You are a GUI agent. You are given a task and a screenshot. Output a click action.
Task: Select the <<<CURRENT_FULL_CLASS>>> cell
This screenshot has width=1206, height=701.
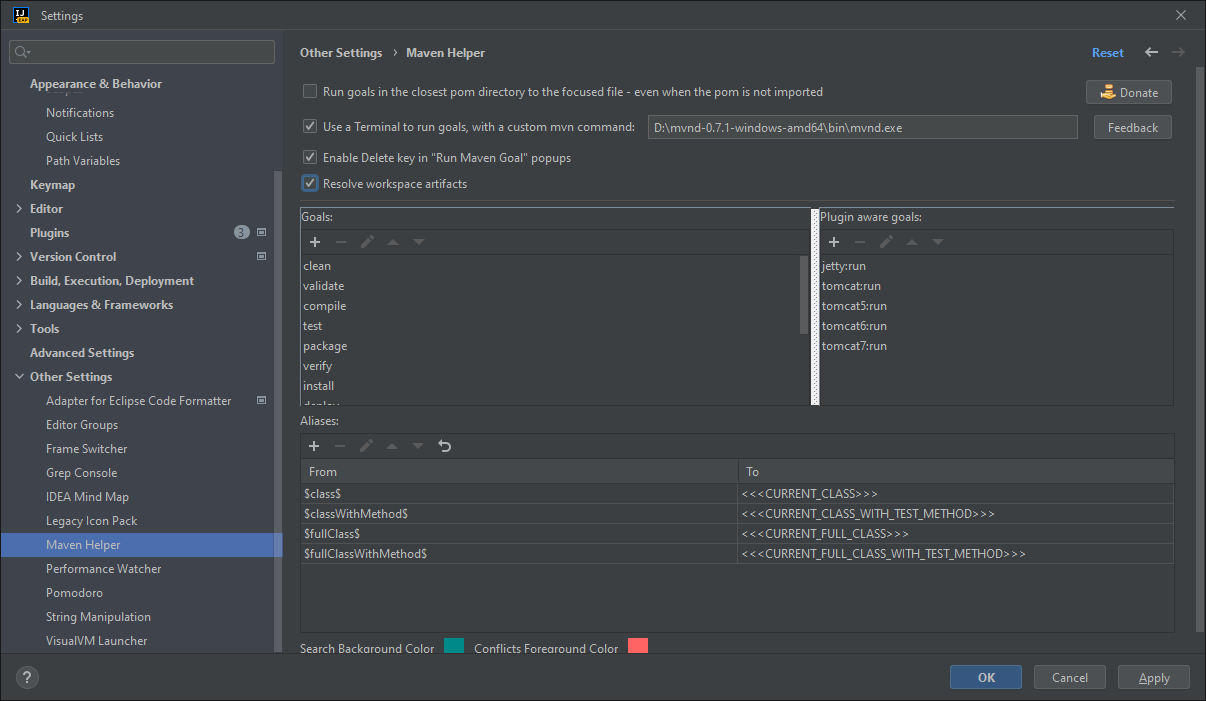(955, 534)
